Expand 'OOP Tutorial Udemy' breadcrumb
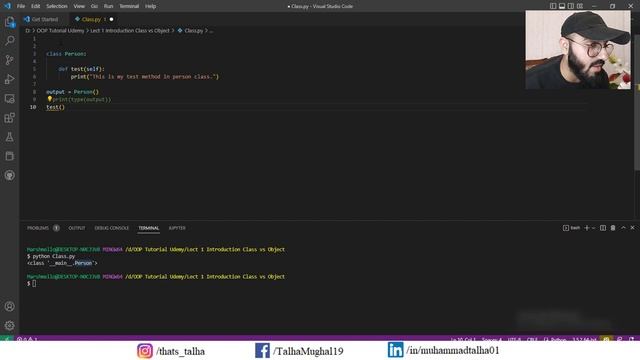 pyautogui.click(x=60, y=31)
